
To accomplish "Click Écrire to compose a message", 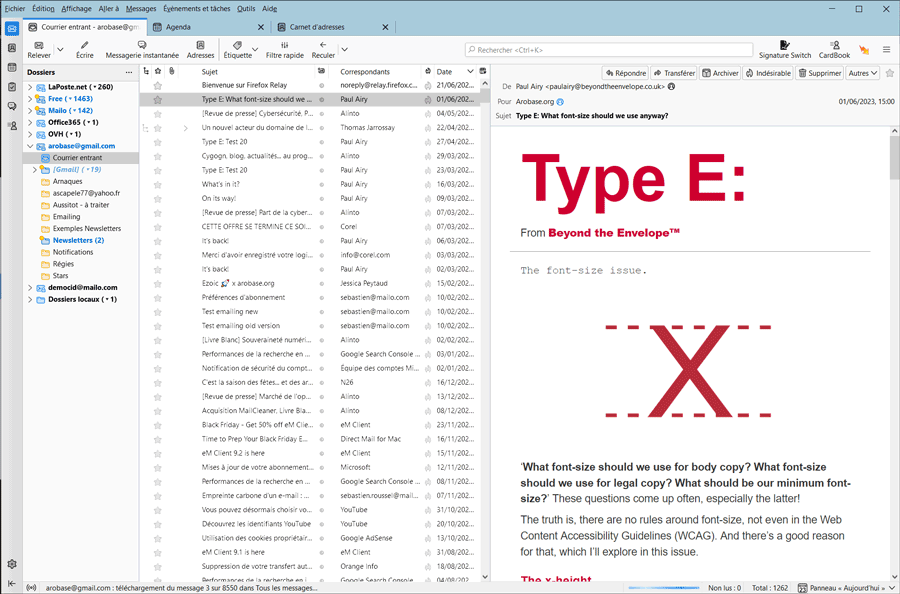I will [x=84, y=50].
